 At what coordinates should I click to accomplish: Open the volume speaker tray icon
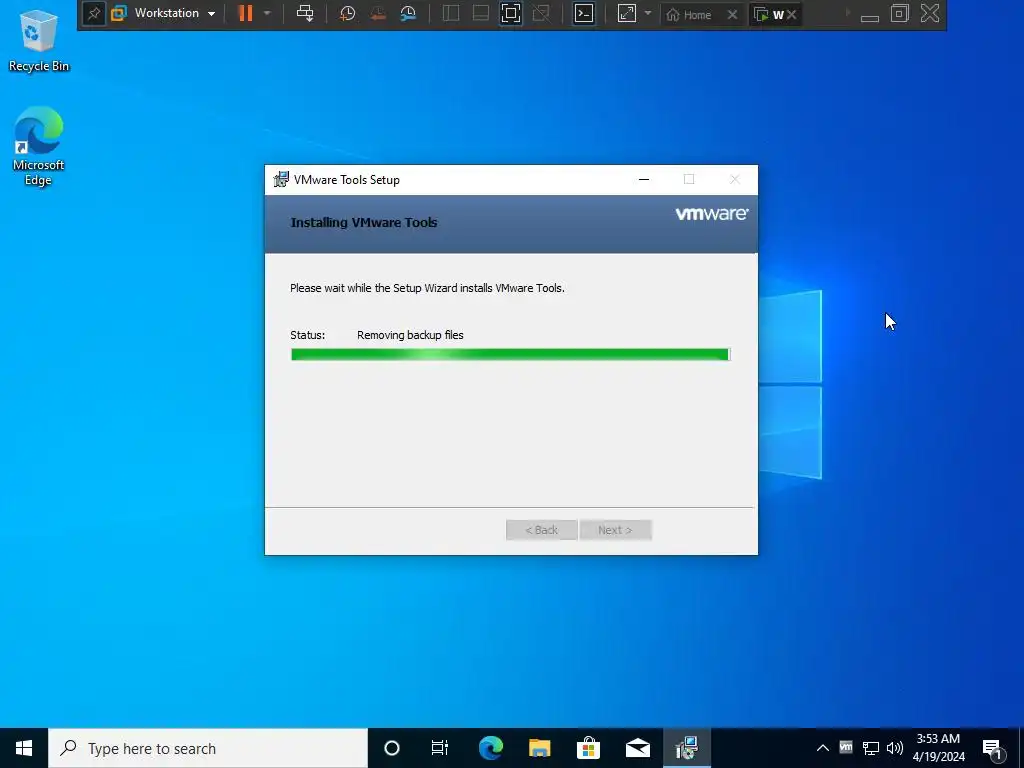[895, 748]
